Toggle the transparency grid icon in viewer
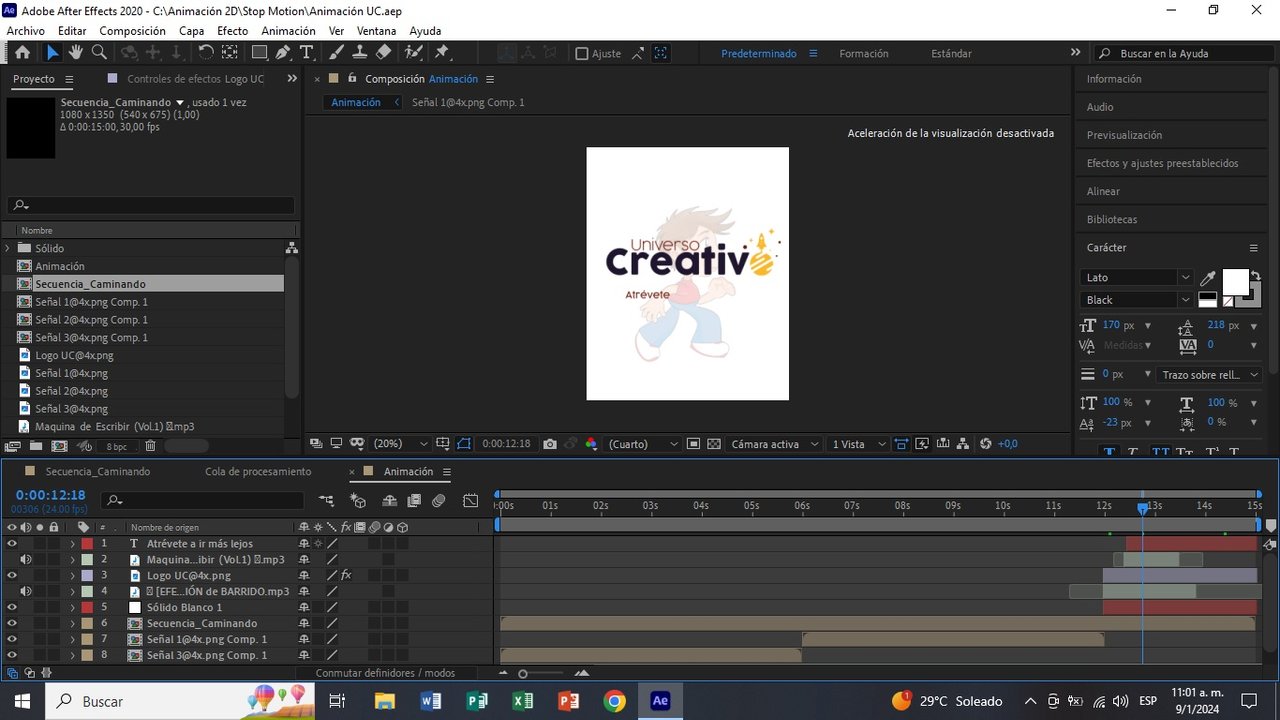Image resolution: width=1280 pixels, height=720 pixels. tap(714, 444)
